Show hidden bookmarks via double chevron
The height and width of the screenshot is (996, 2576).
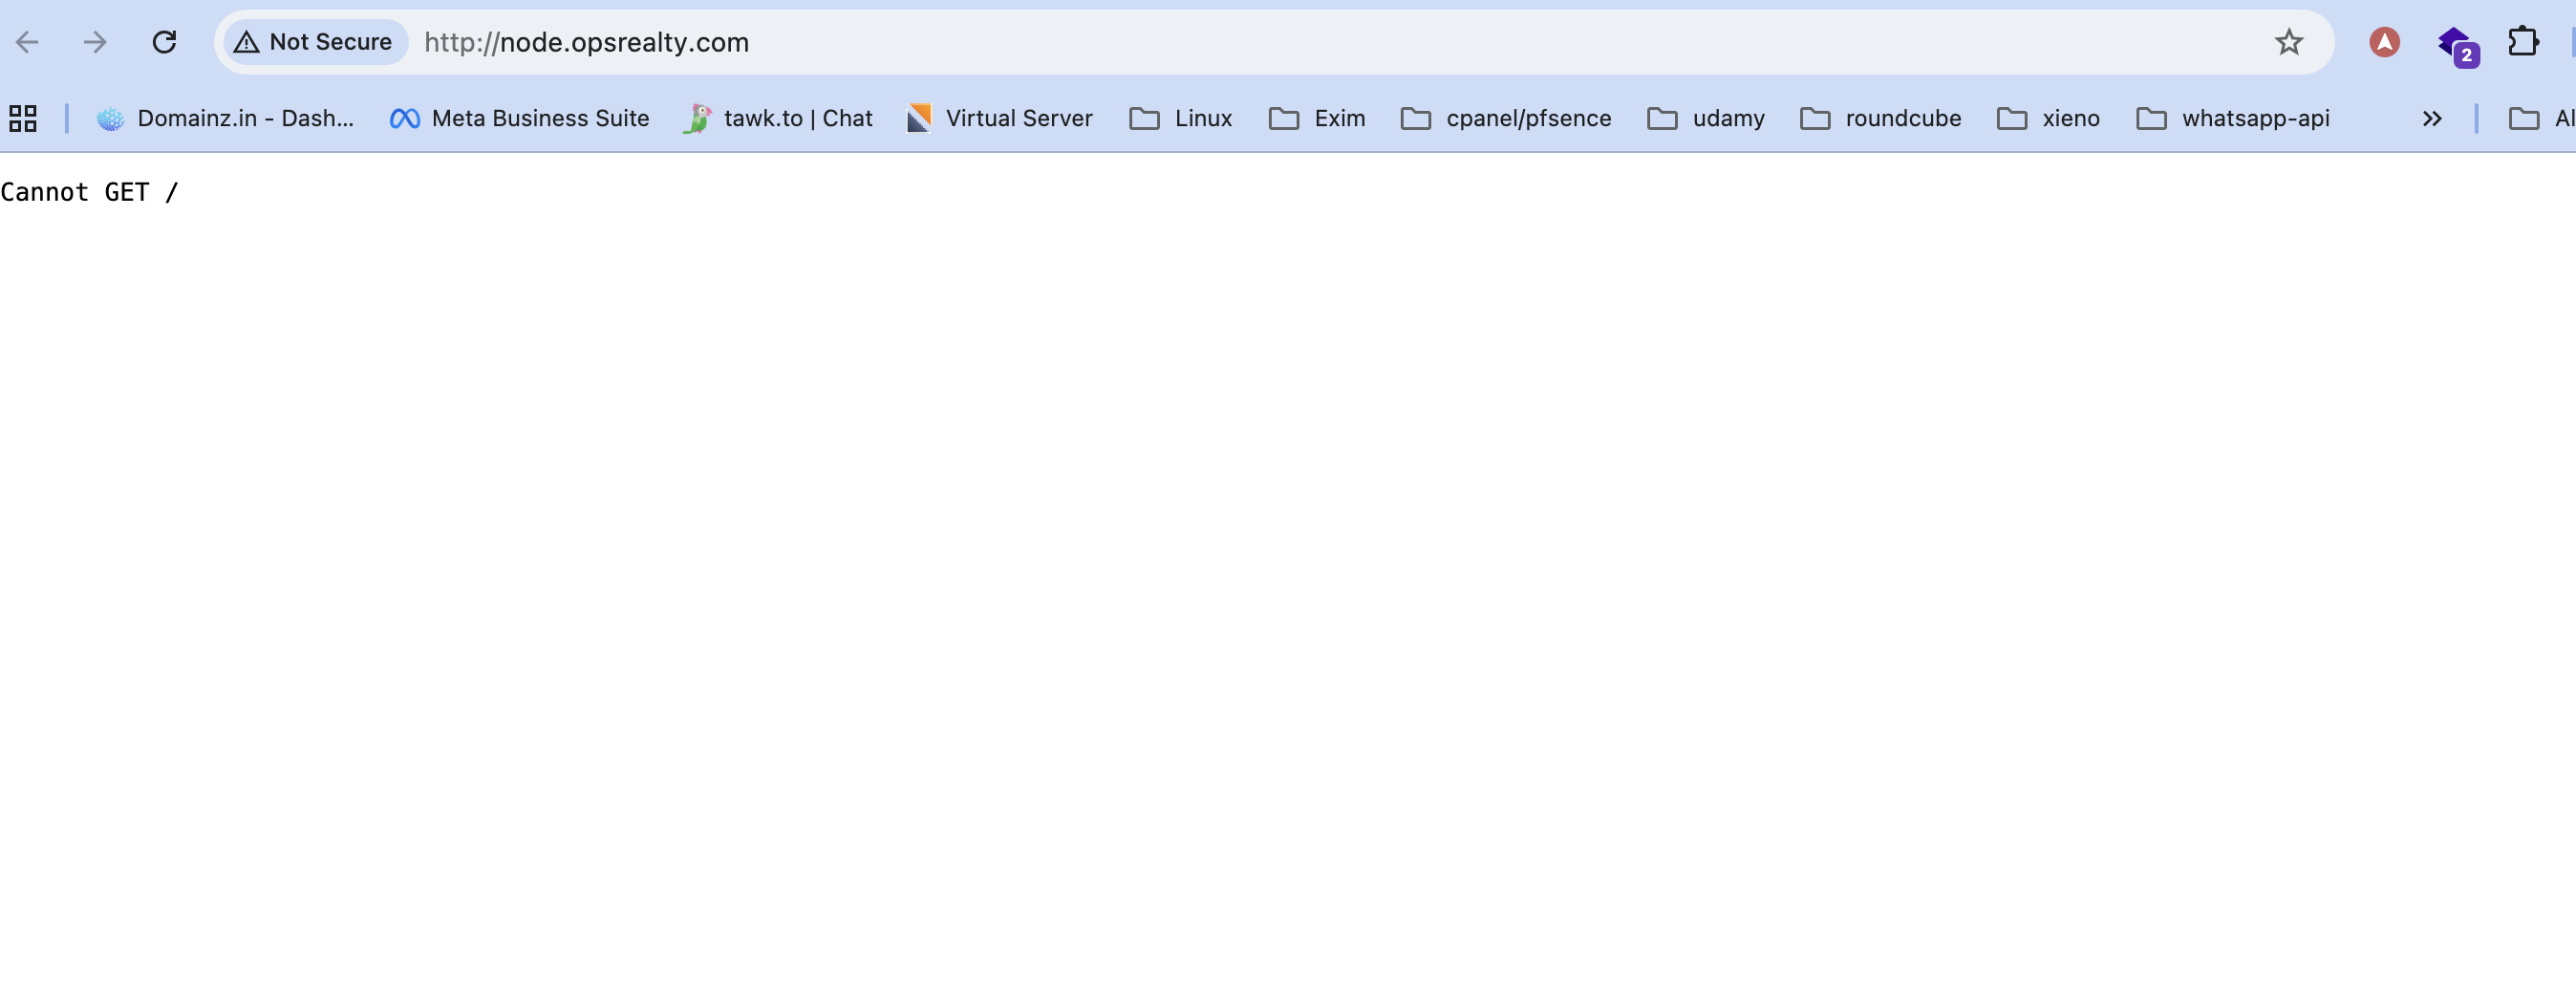2432,118
